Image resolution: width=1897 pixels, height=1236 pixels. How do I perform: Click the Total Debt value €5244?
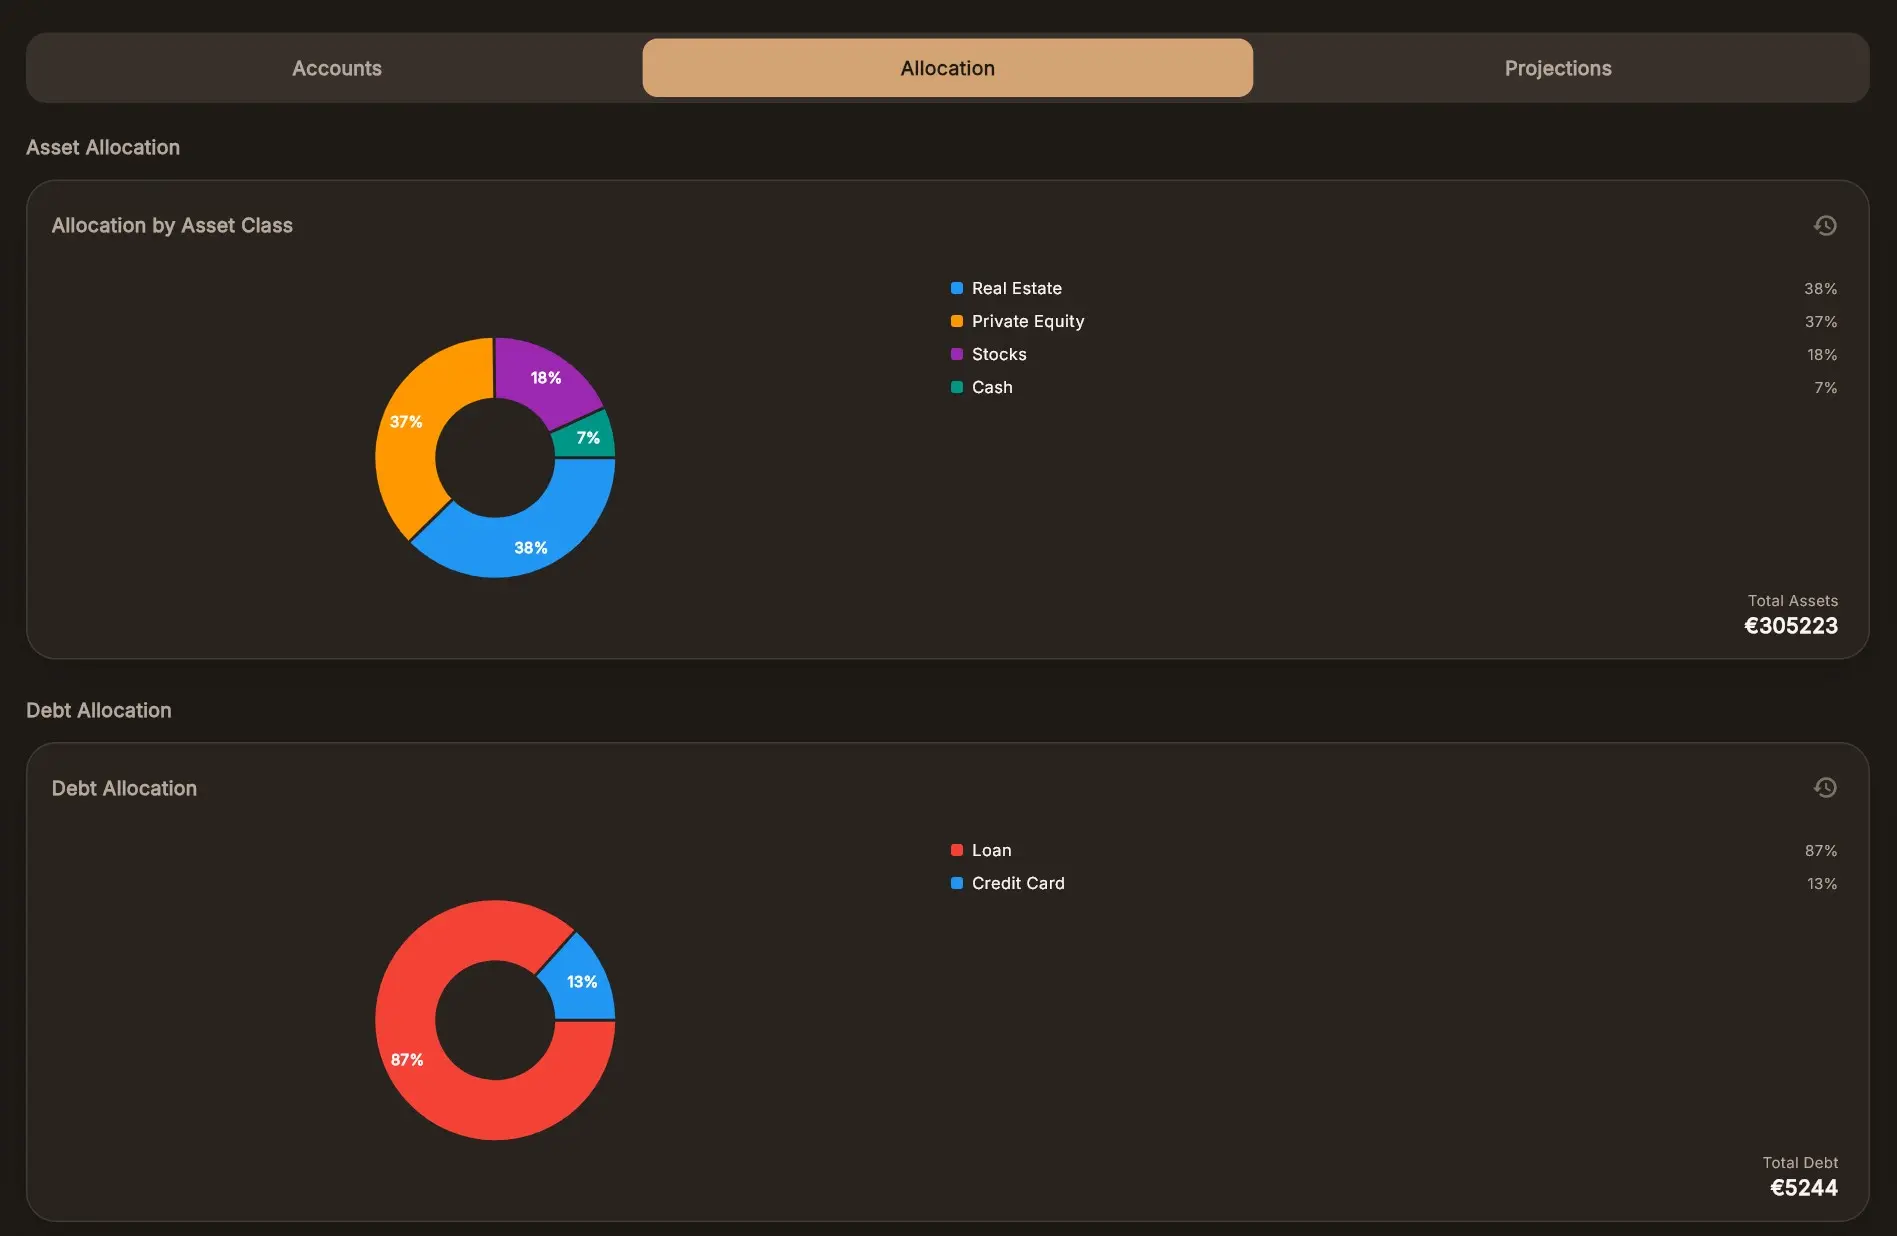(1804, 1188)
